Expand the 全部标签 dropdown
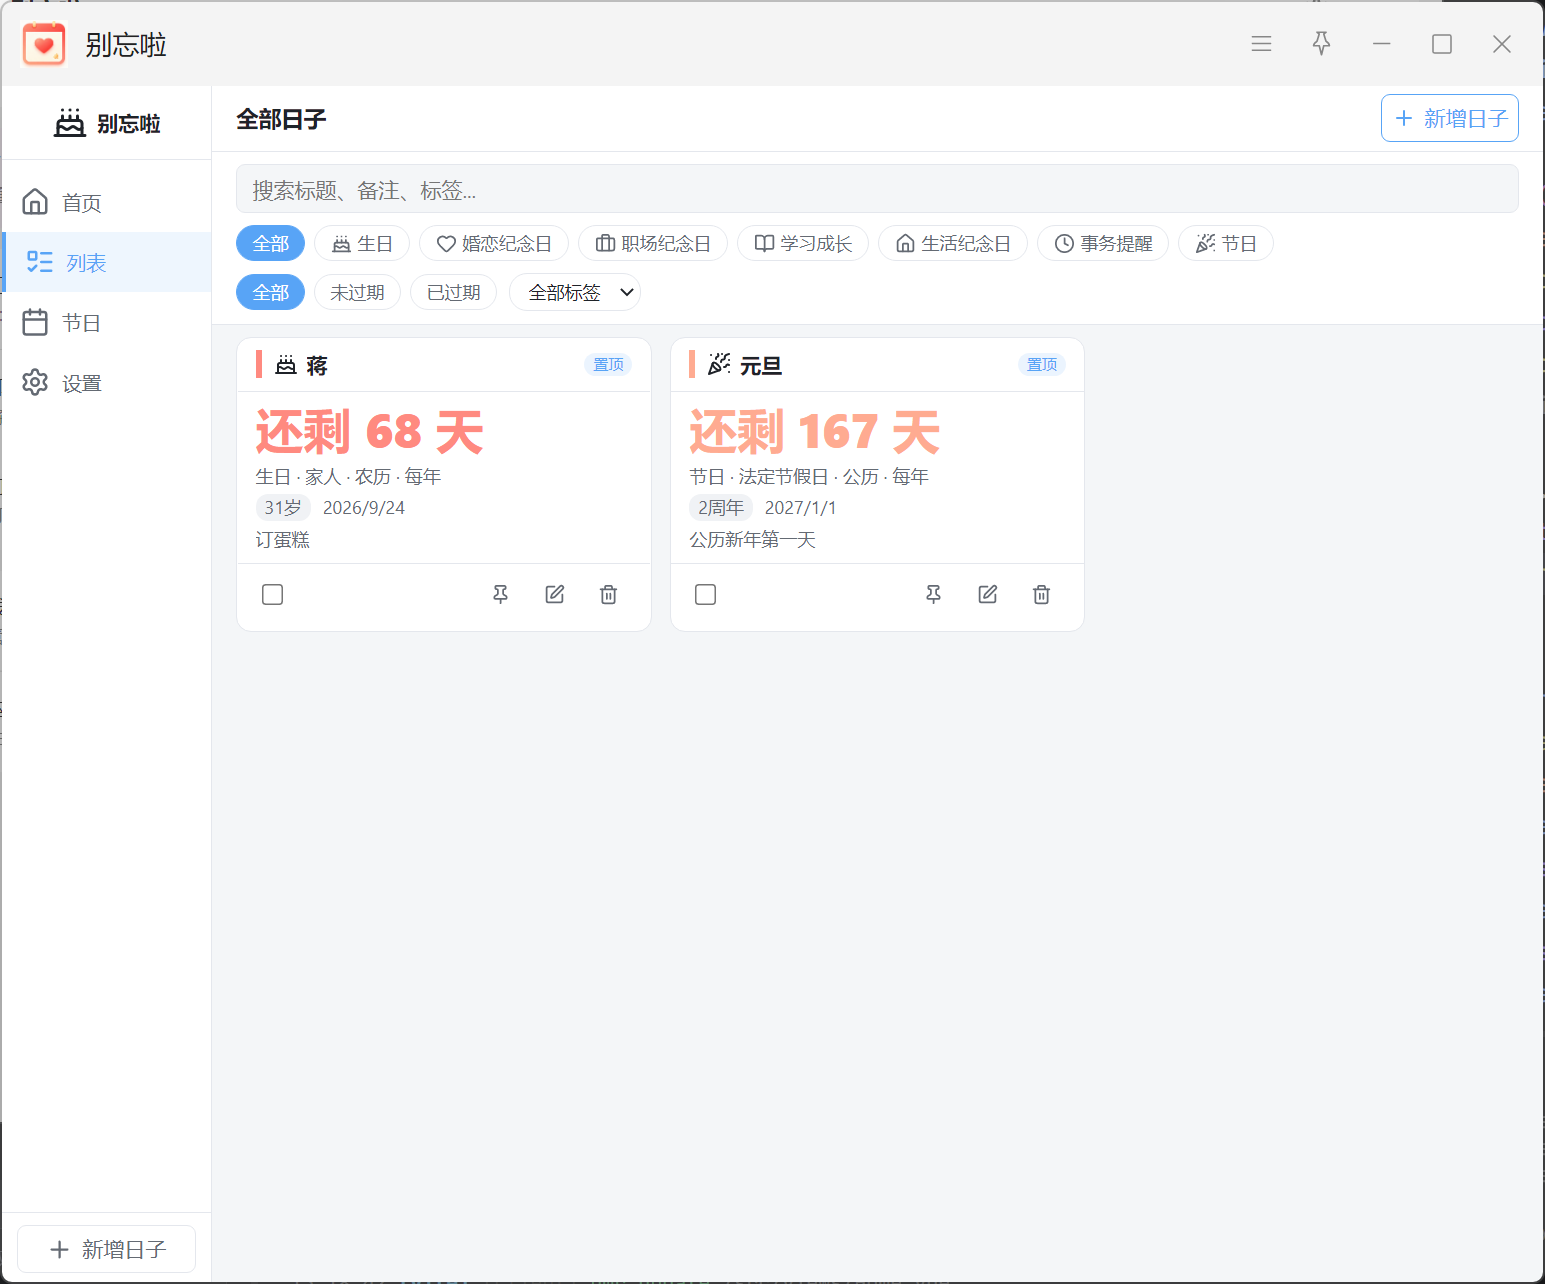1545x1284 pixels. pyautogui.click(x=575, y=292)
